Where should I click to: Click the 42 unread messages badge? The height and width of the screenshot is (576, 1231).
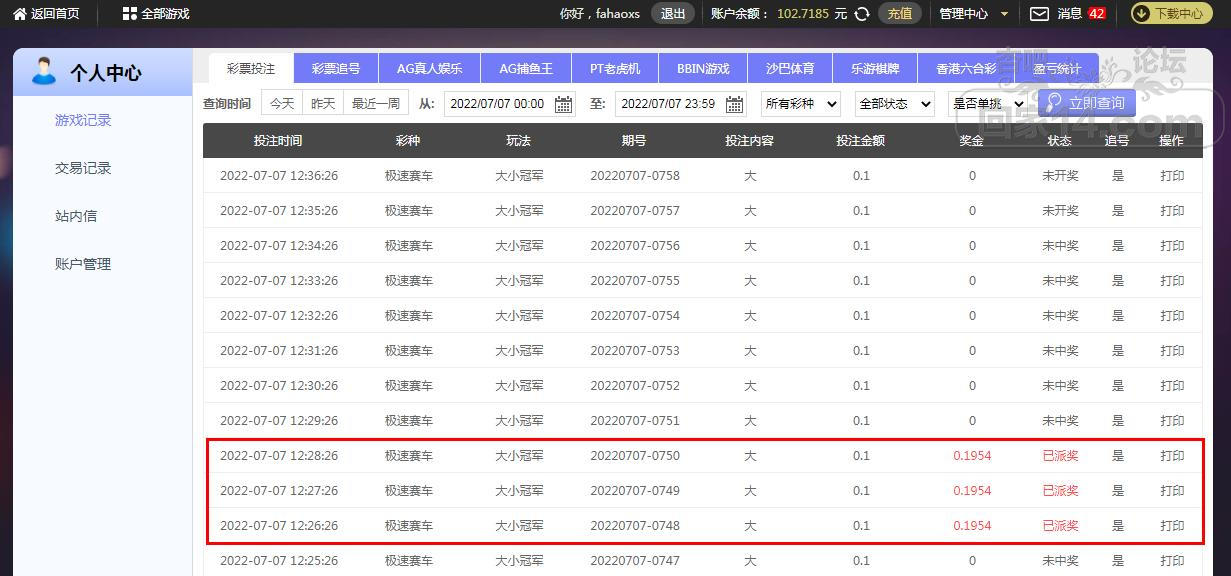pos(1097,14)
